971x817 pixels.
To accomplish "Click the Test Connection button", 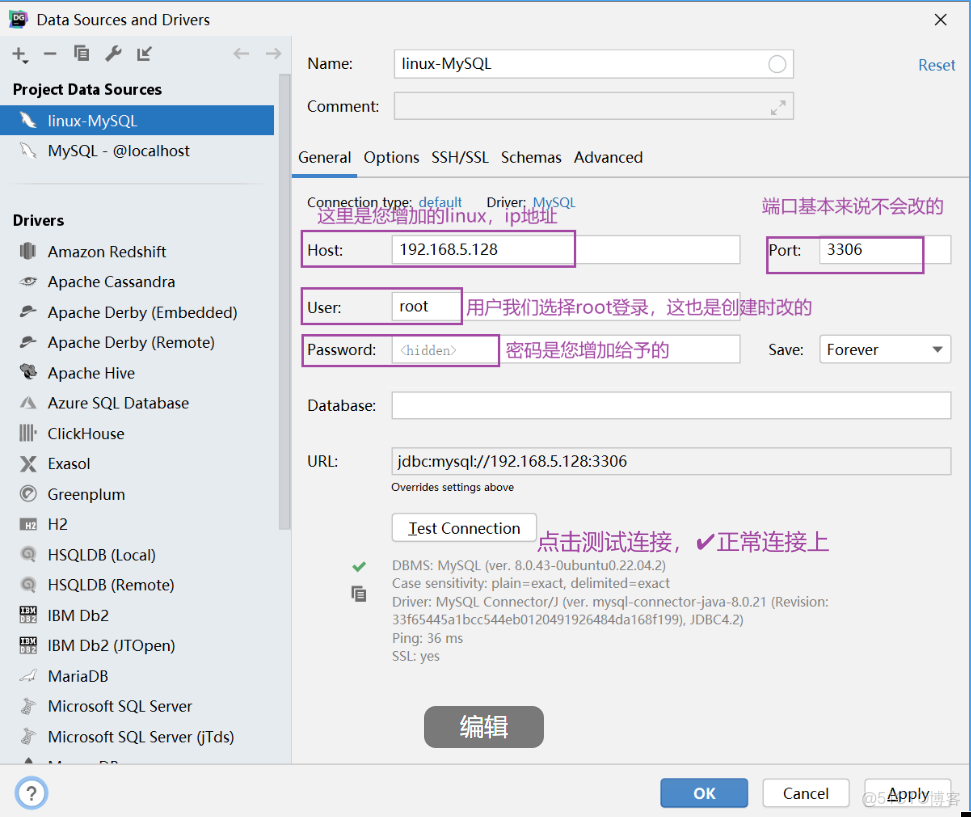I will [464, 528].
